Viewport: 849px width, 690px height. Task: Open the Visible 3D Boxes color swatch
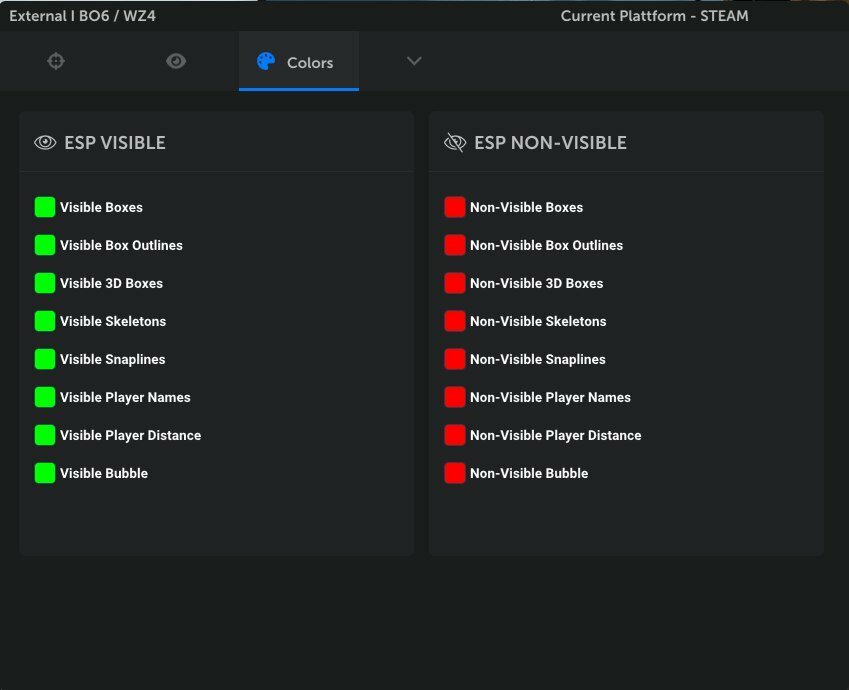tap(45, 283)
